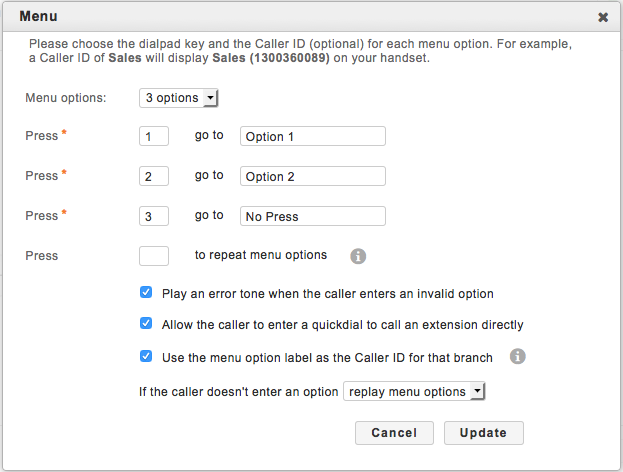Screen dimensions: 623x472
Task: Click the dialpad key field containing 2
Action: [153, 176]
